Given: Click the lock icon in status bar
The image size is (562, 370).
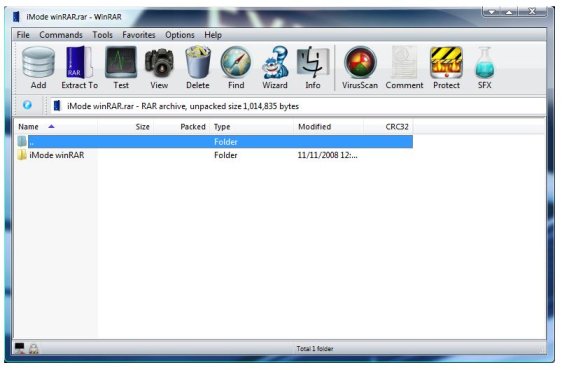Looking at the screenshot, I should click(33, 348).
